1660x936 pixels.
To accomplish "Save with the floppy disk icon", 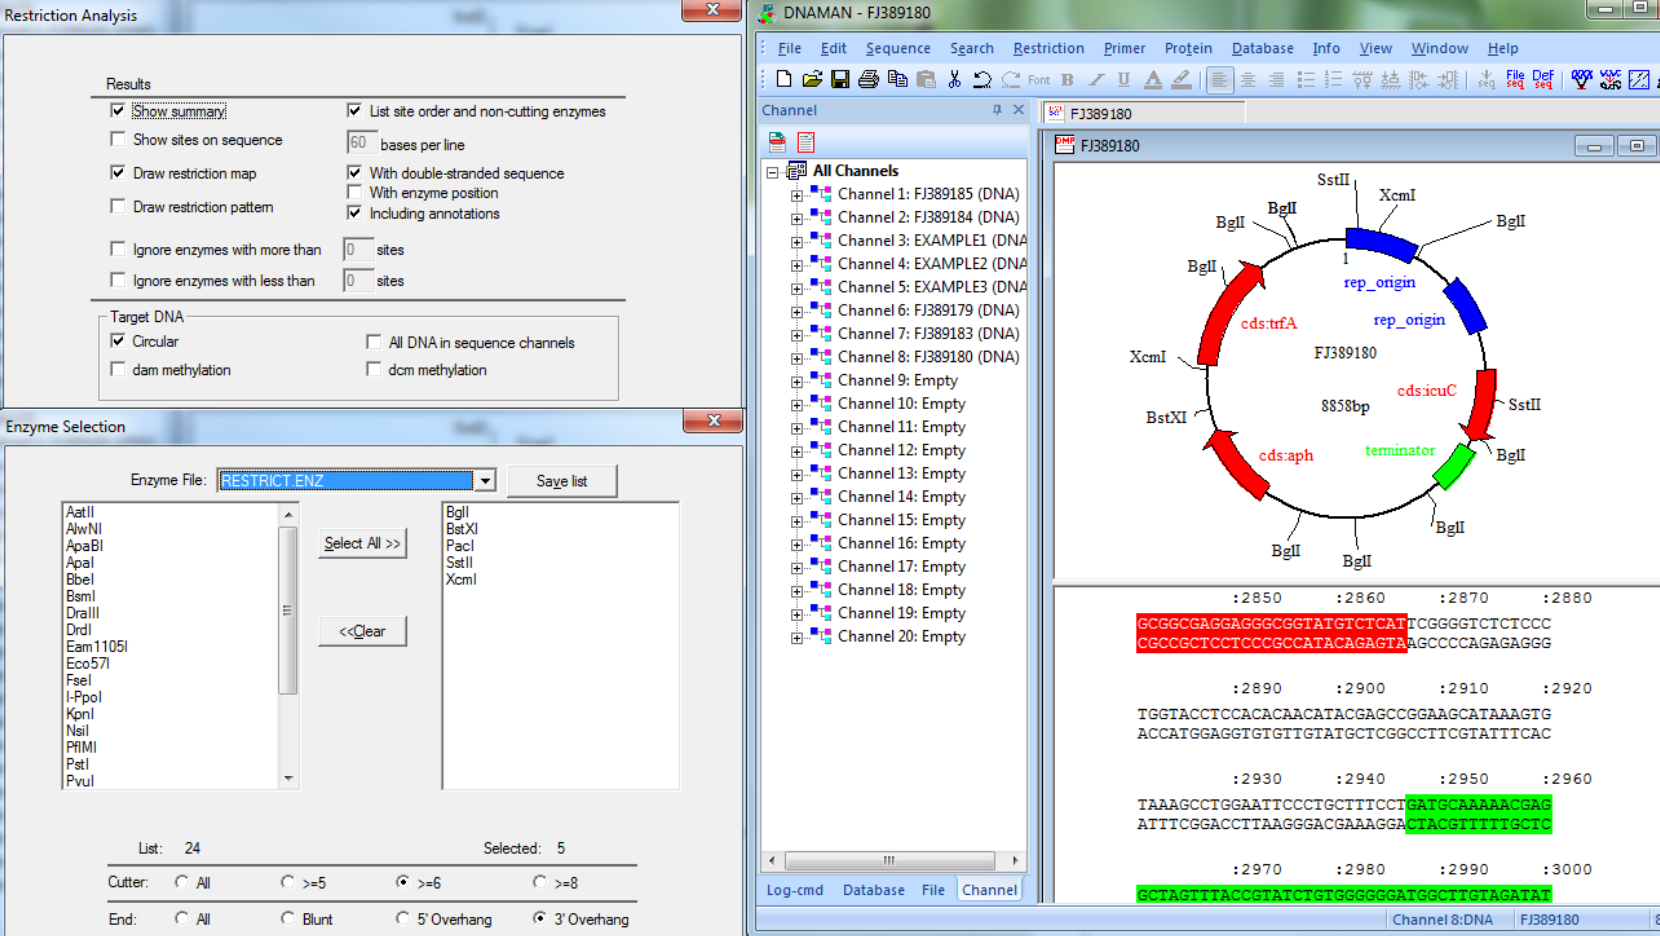I will click(x=840, y=79).
